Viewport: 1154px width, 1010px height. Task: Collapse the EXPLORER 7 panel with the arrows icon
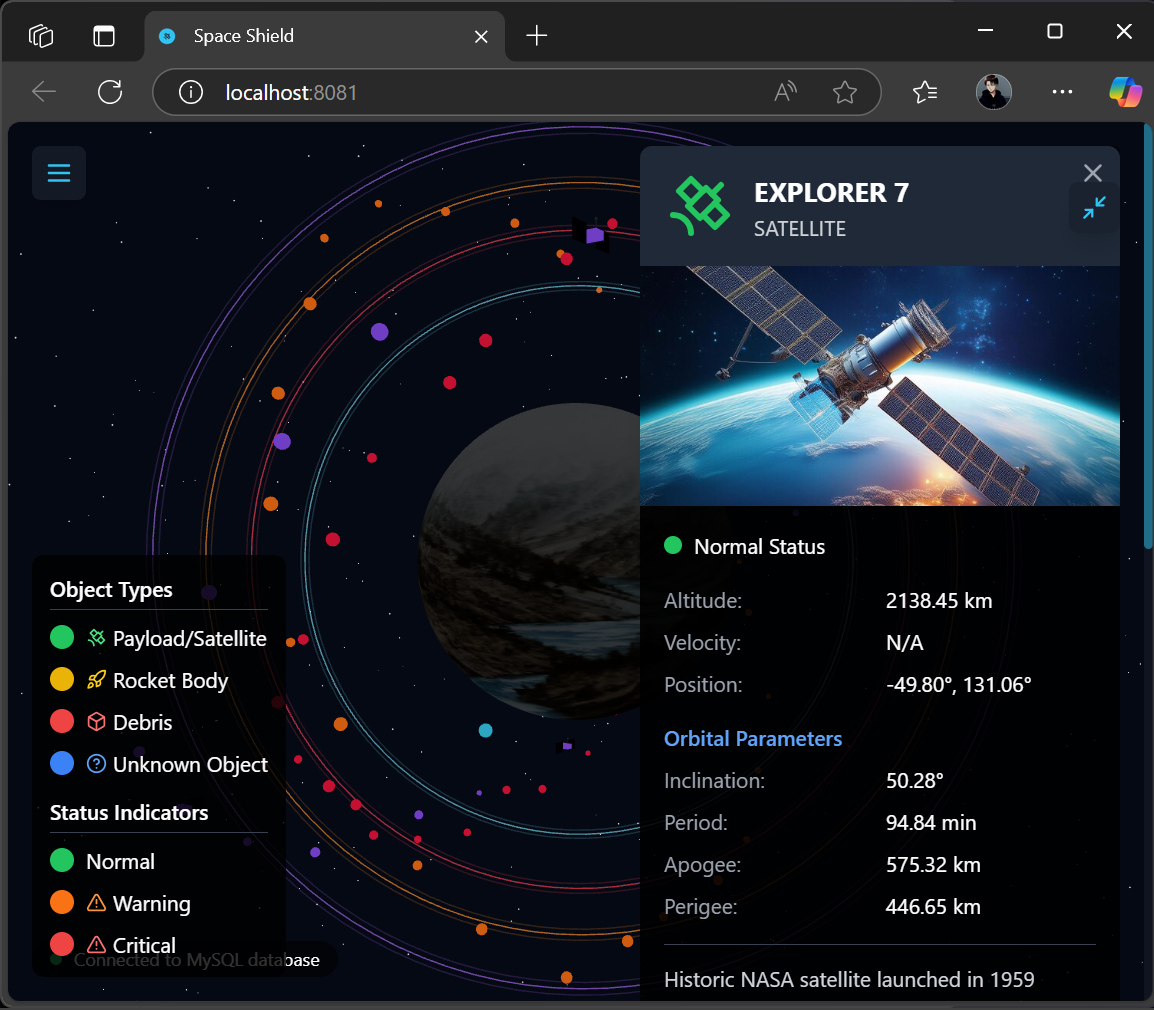click(x=1093, y=208)
